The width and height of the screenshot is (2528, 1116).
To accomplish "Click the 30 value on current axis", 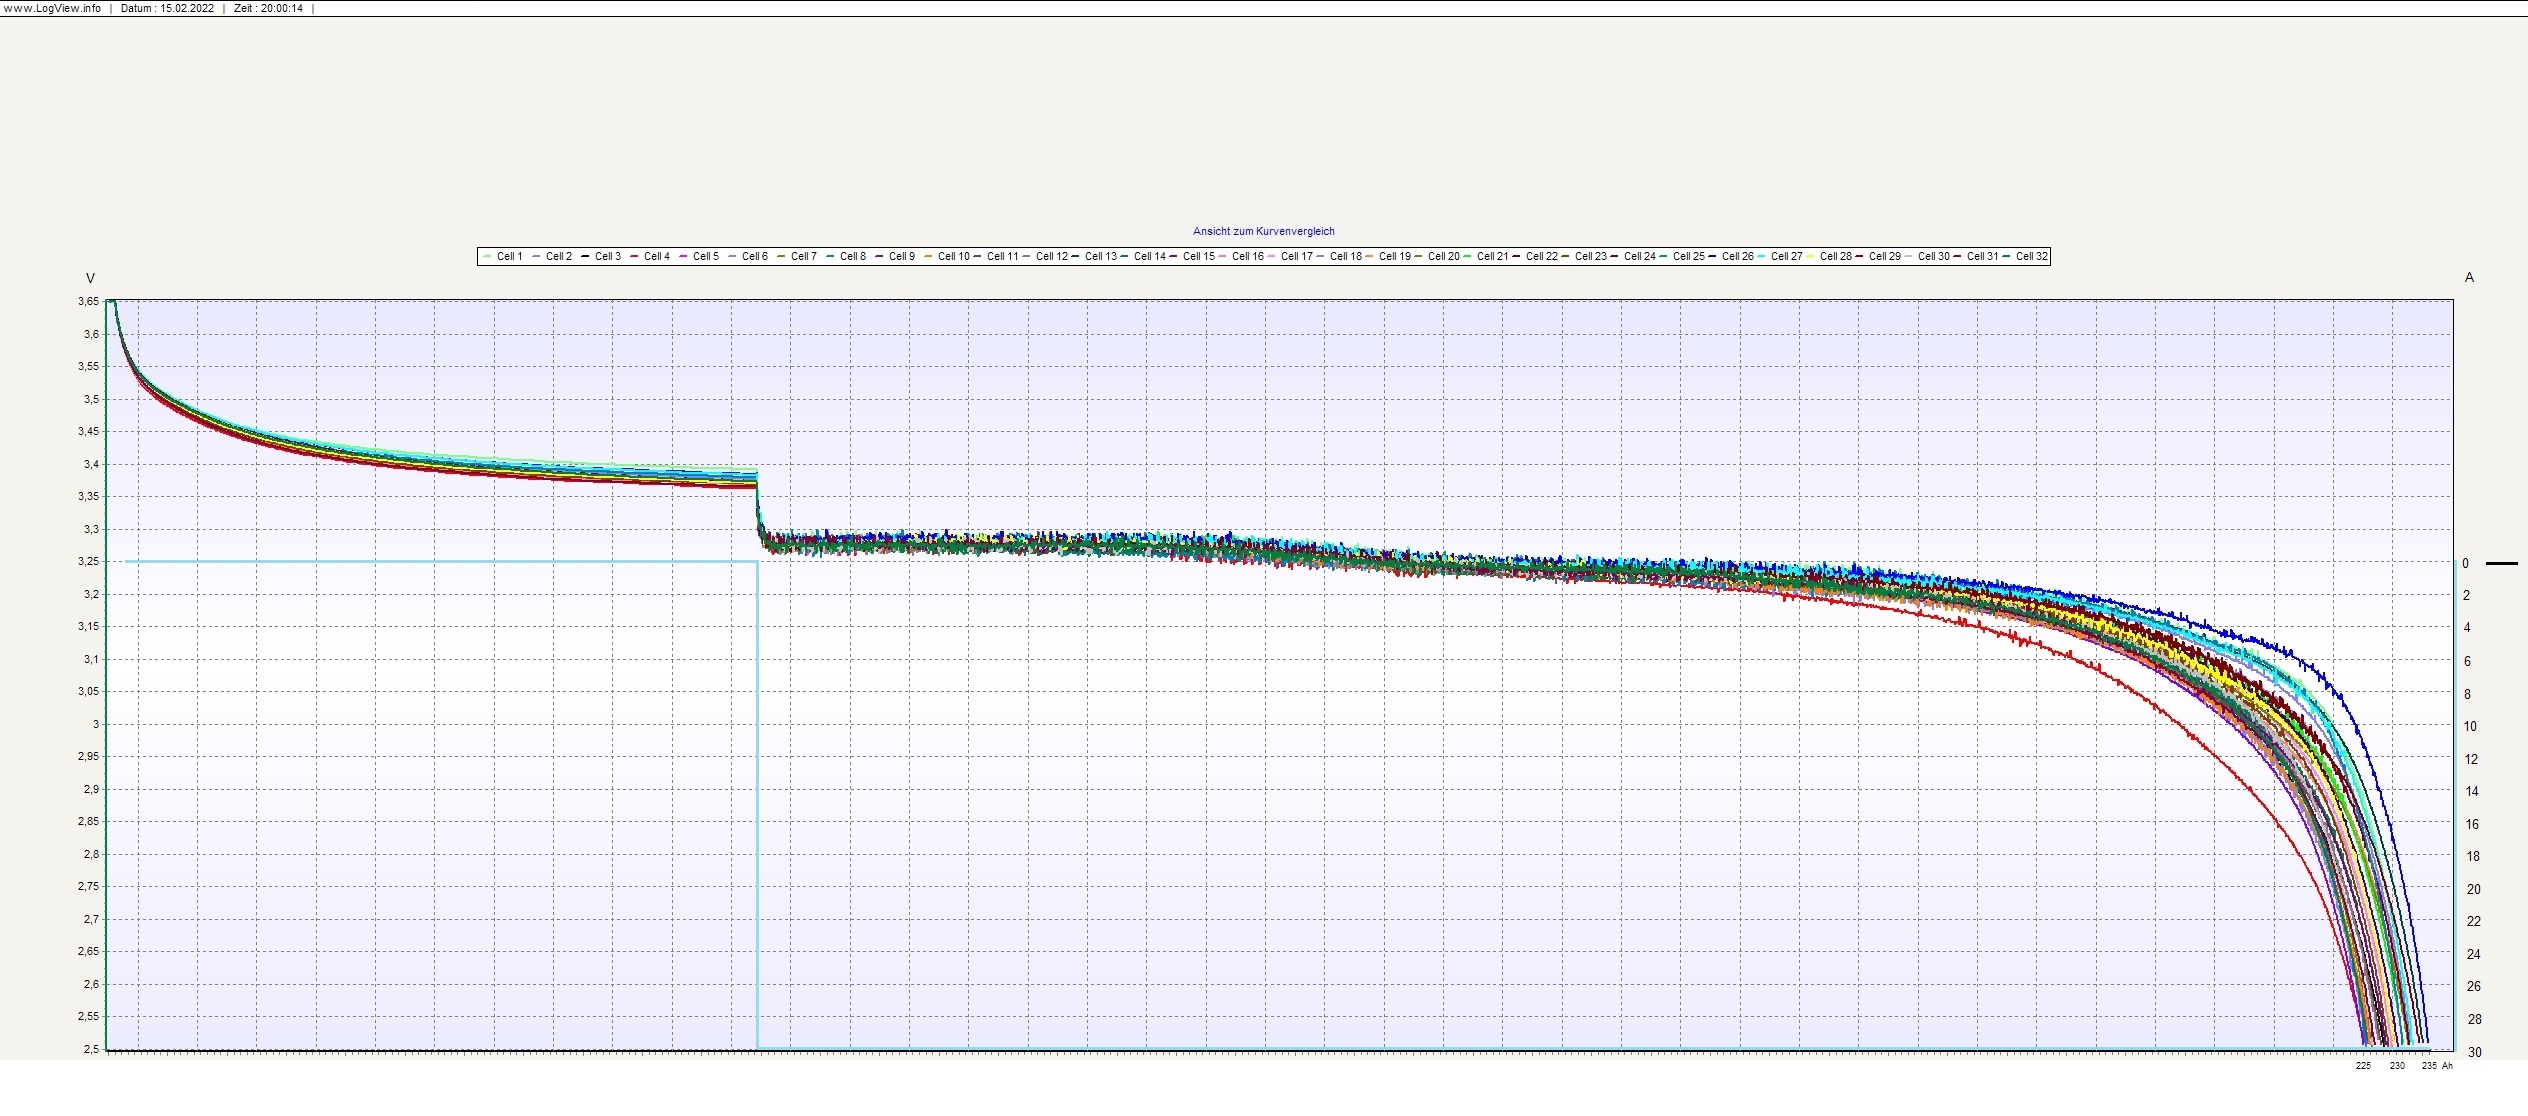I will (2474, 1052).
